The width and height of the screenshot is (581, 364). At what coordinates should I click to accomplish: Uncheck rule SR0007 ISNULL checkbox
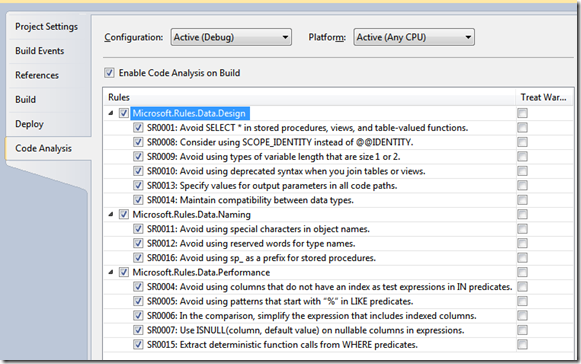pos(138,330)
